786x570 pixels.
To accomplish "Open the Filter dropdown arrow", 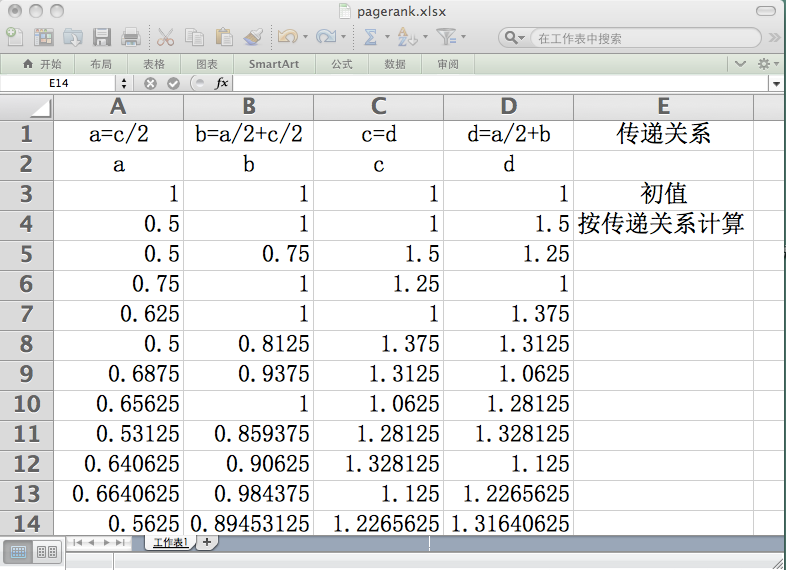I will point(463,37).
